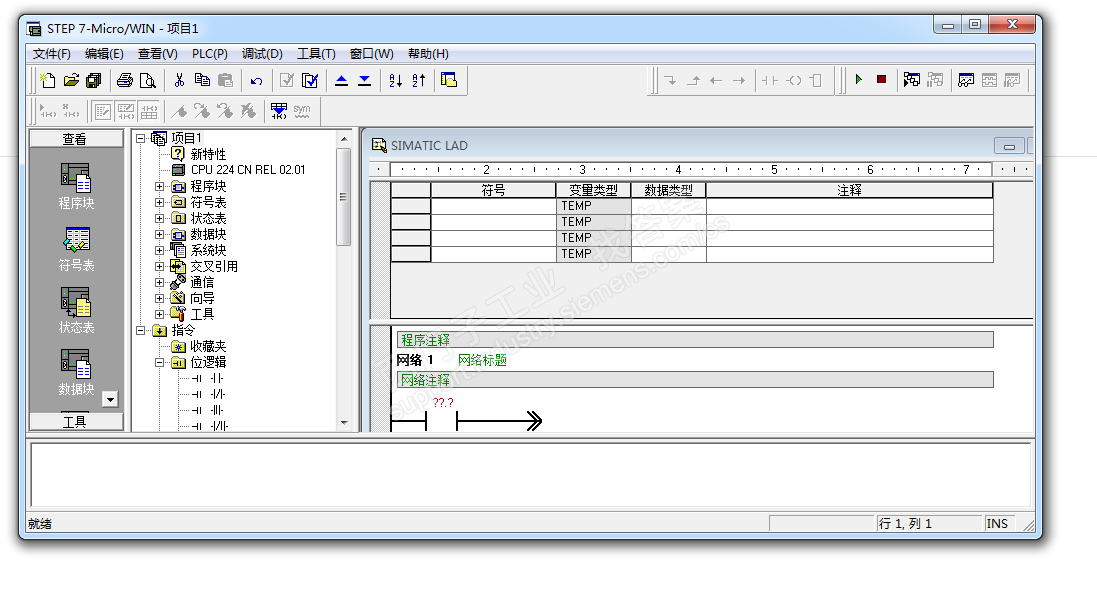Open the 查看(V) menu
This screenshot has width=1097, height=604.
click(157, 54)
